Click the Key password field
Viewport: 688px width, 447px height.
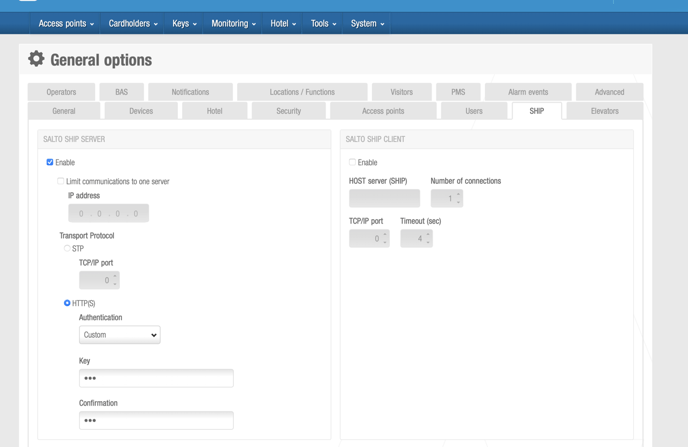(156, 378)
